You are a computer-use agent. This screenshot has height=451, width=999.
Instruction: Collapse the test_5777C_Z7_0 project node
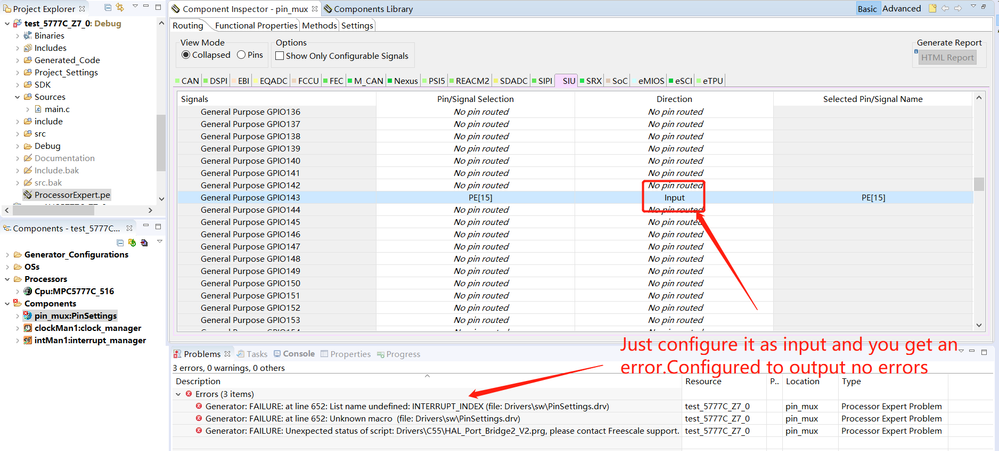point(7,24)
